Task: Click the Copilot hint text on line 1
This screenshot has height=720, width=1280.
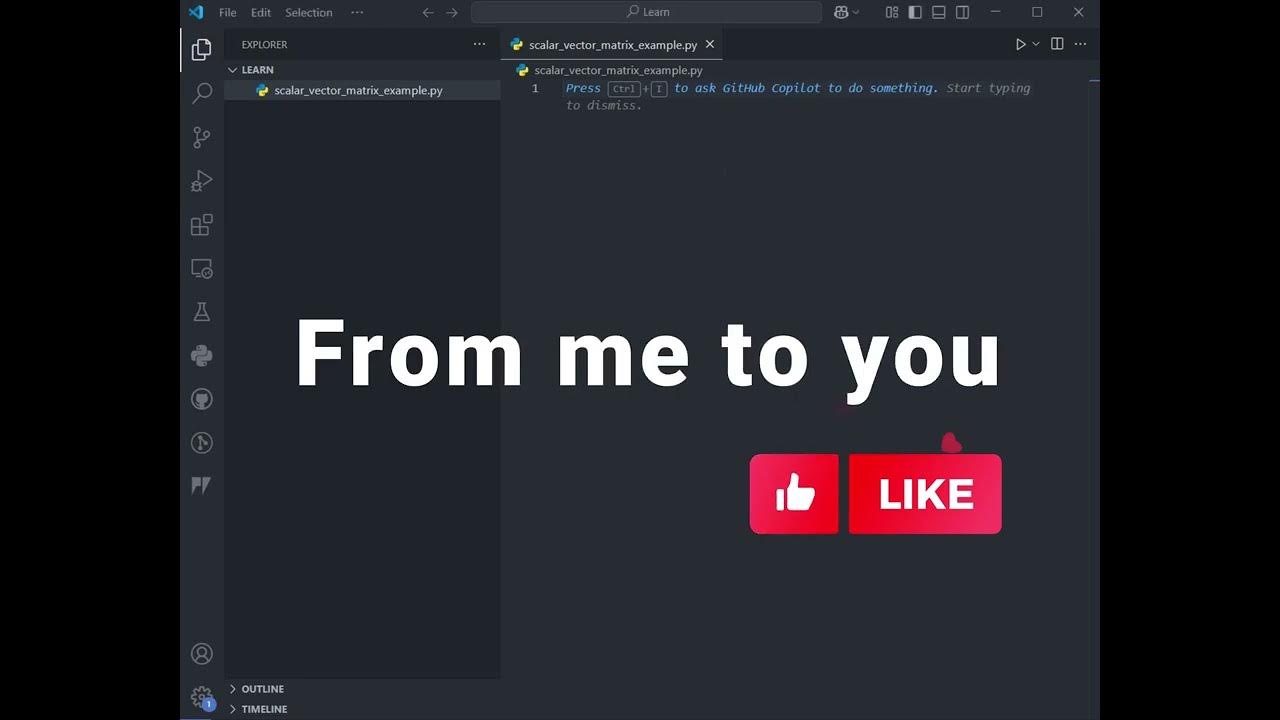Action: [798, 96]
